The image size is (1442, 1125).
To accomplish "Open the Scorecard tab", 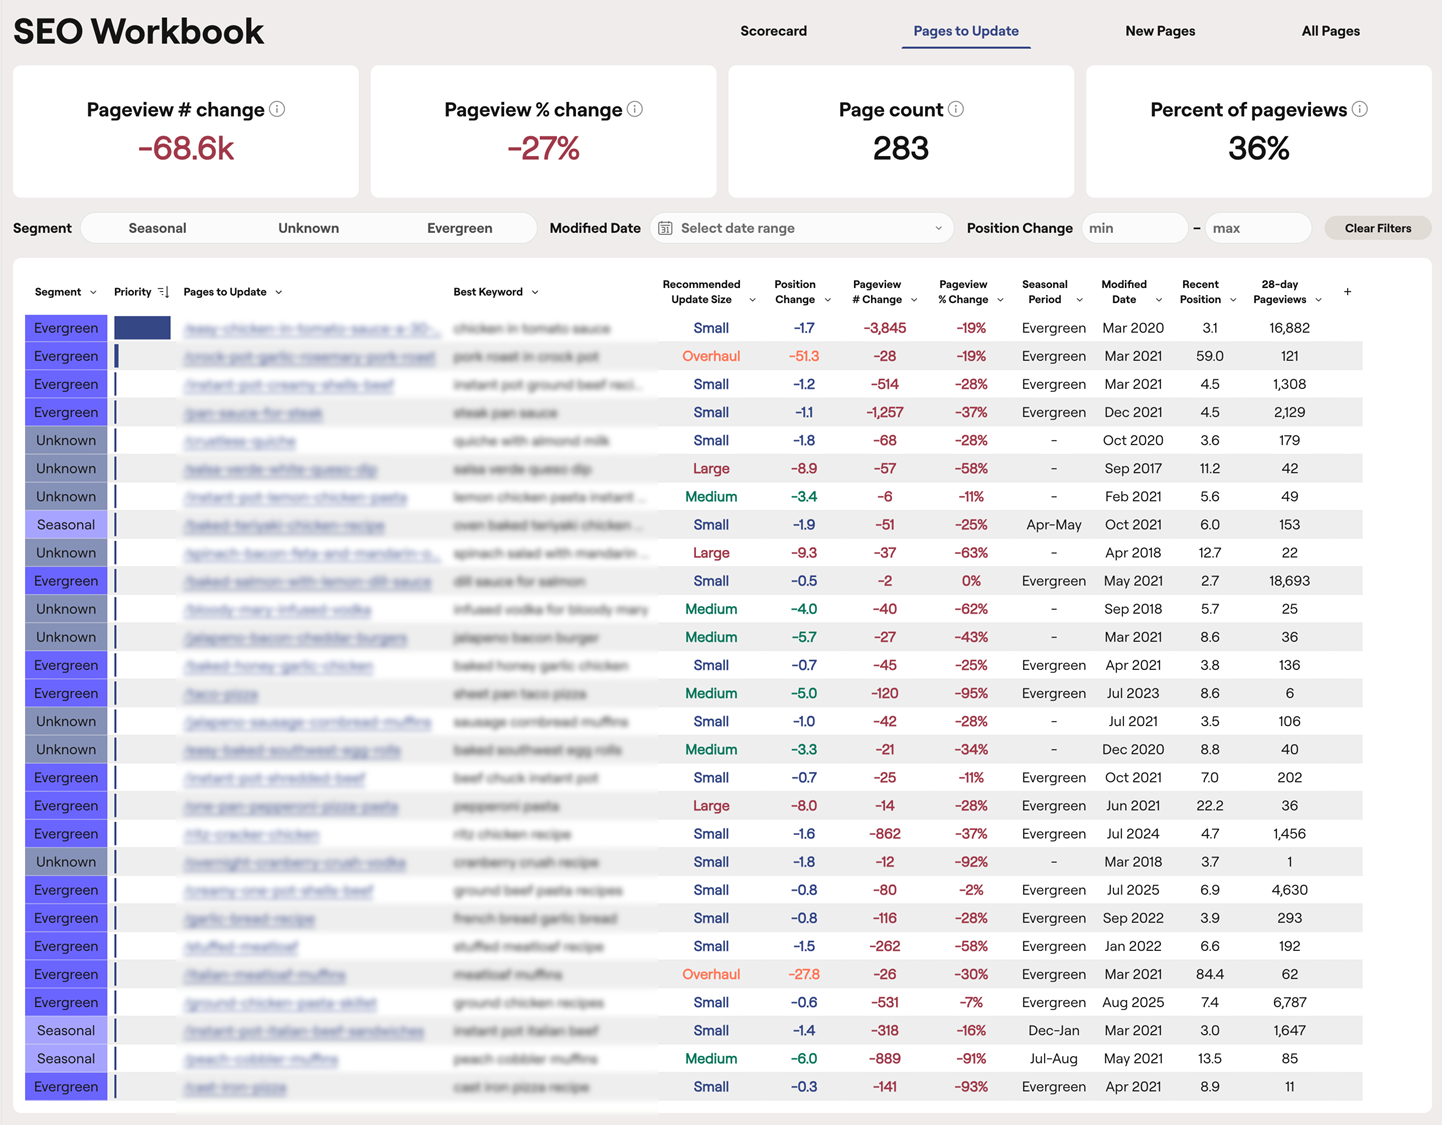I will (773, 31).
